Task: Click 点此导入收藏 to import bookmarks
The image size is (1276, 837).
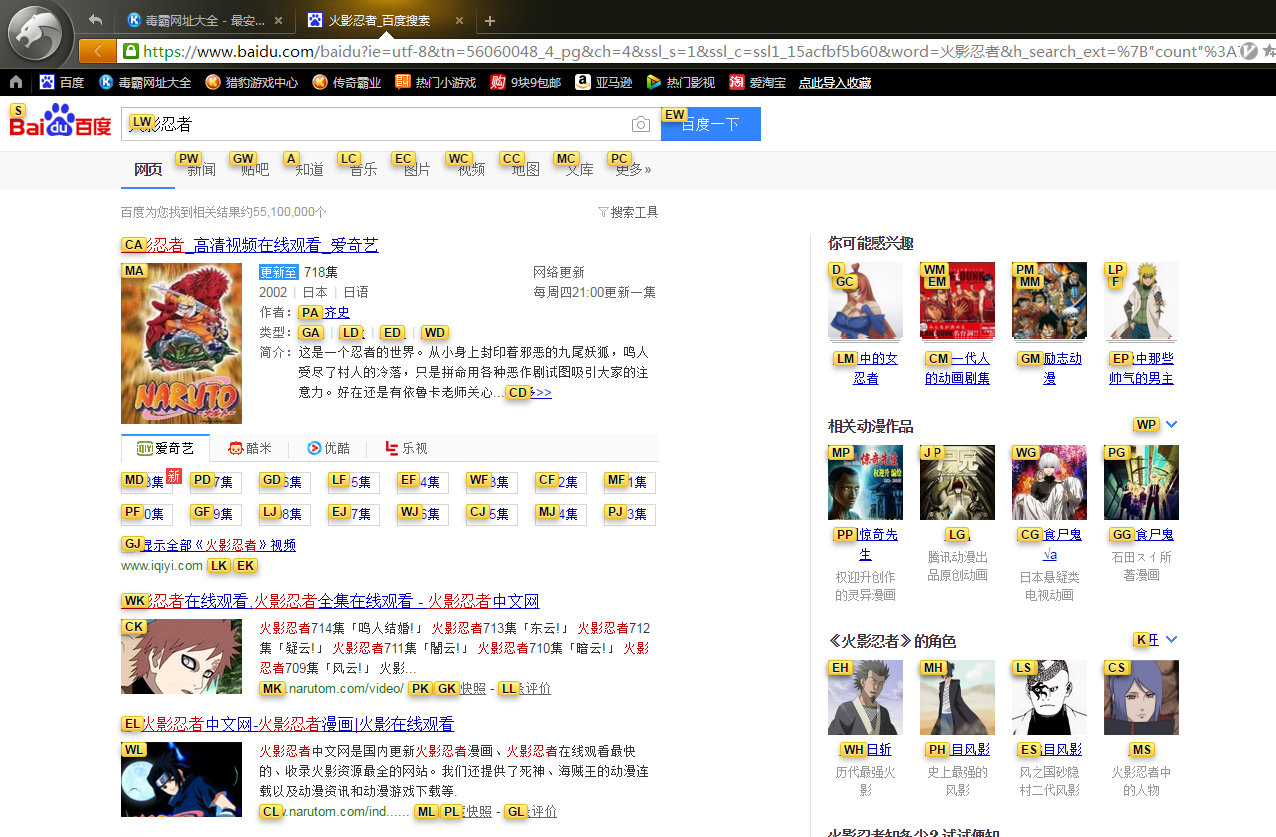Action: (x=835, y=83)
